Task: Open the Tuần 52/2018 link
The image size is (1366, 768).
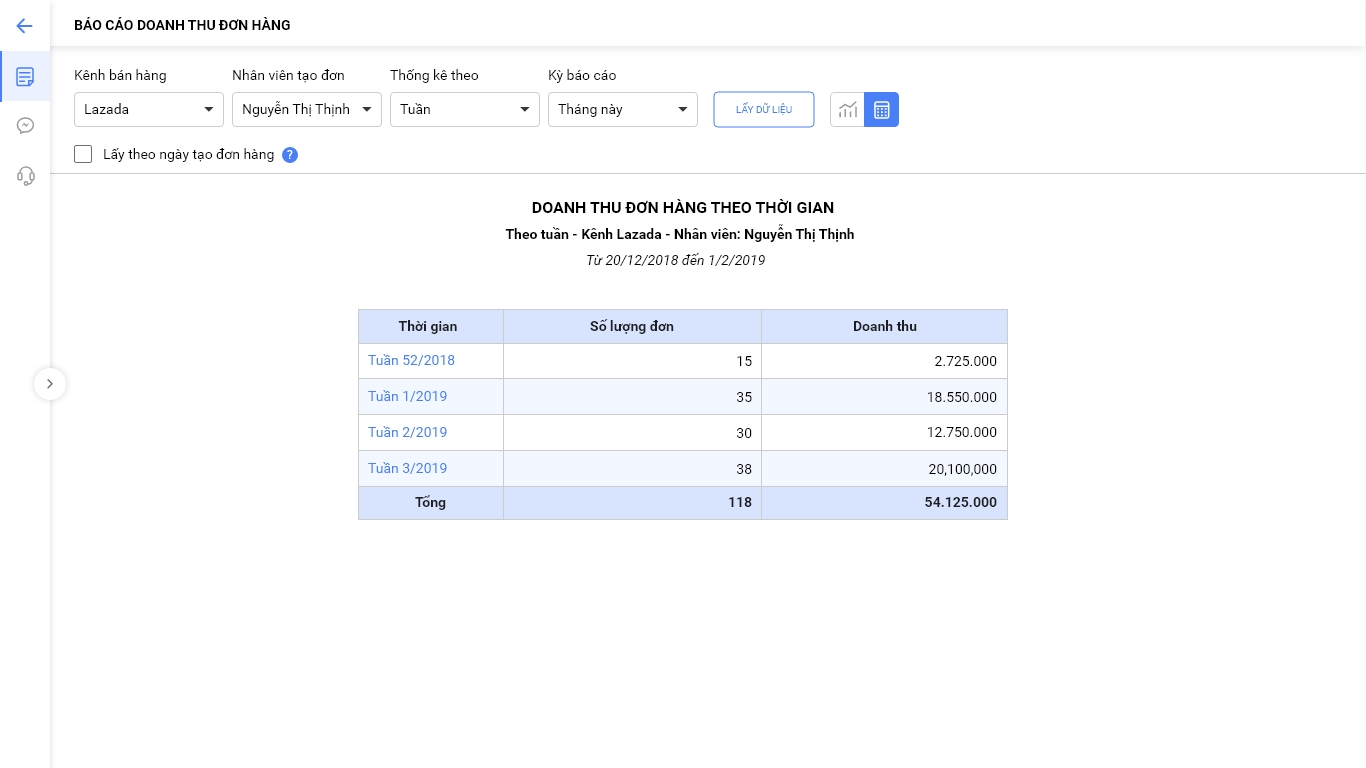Action: [411, 360]
